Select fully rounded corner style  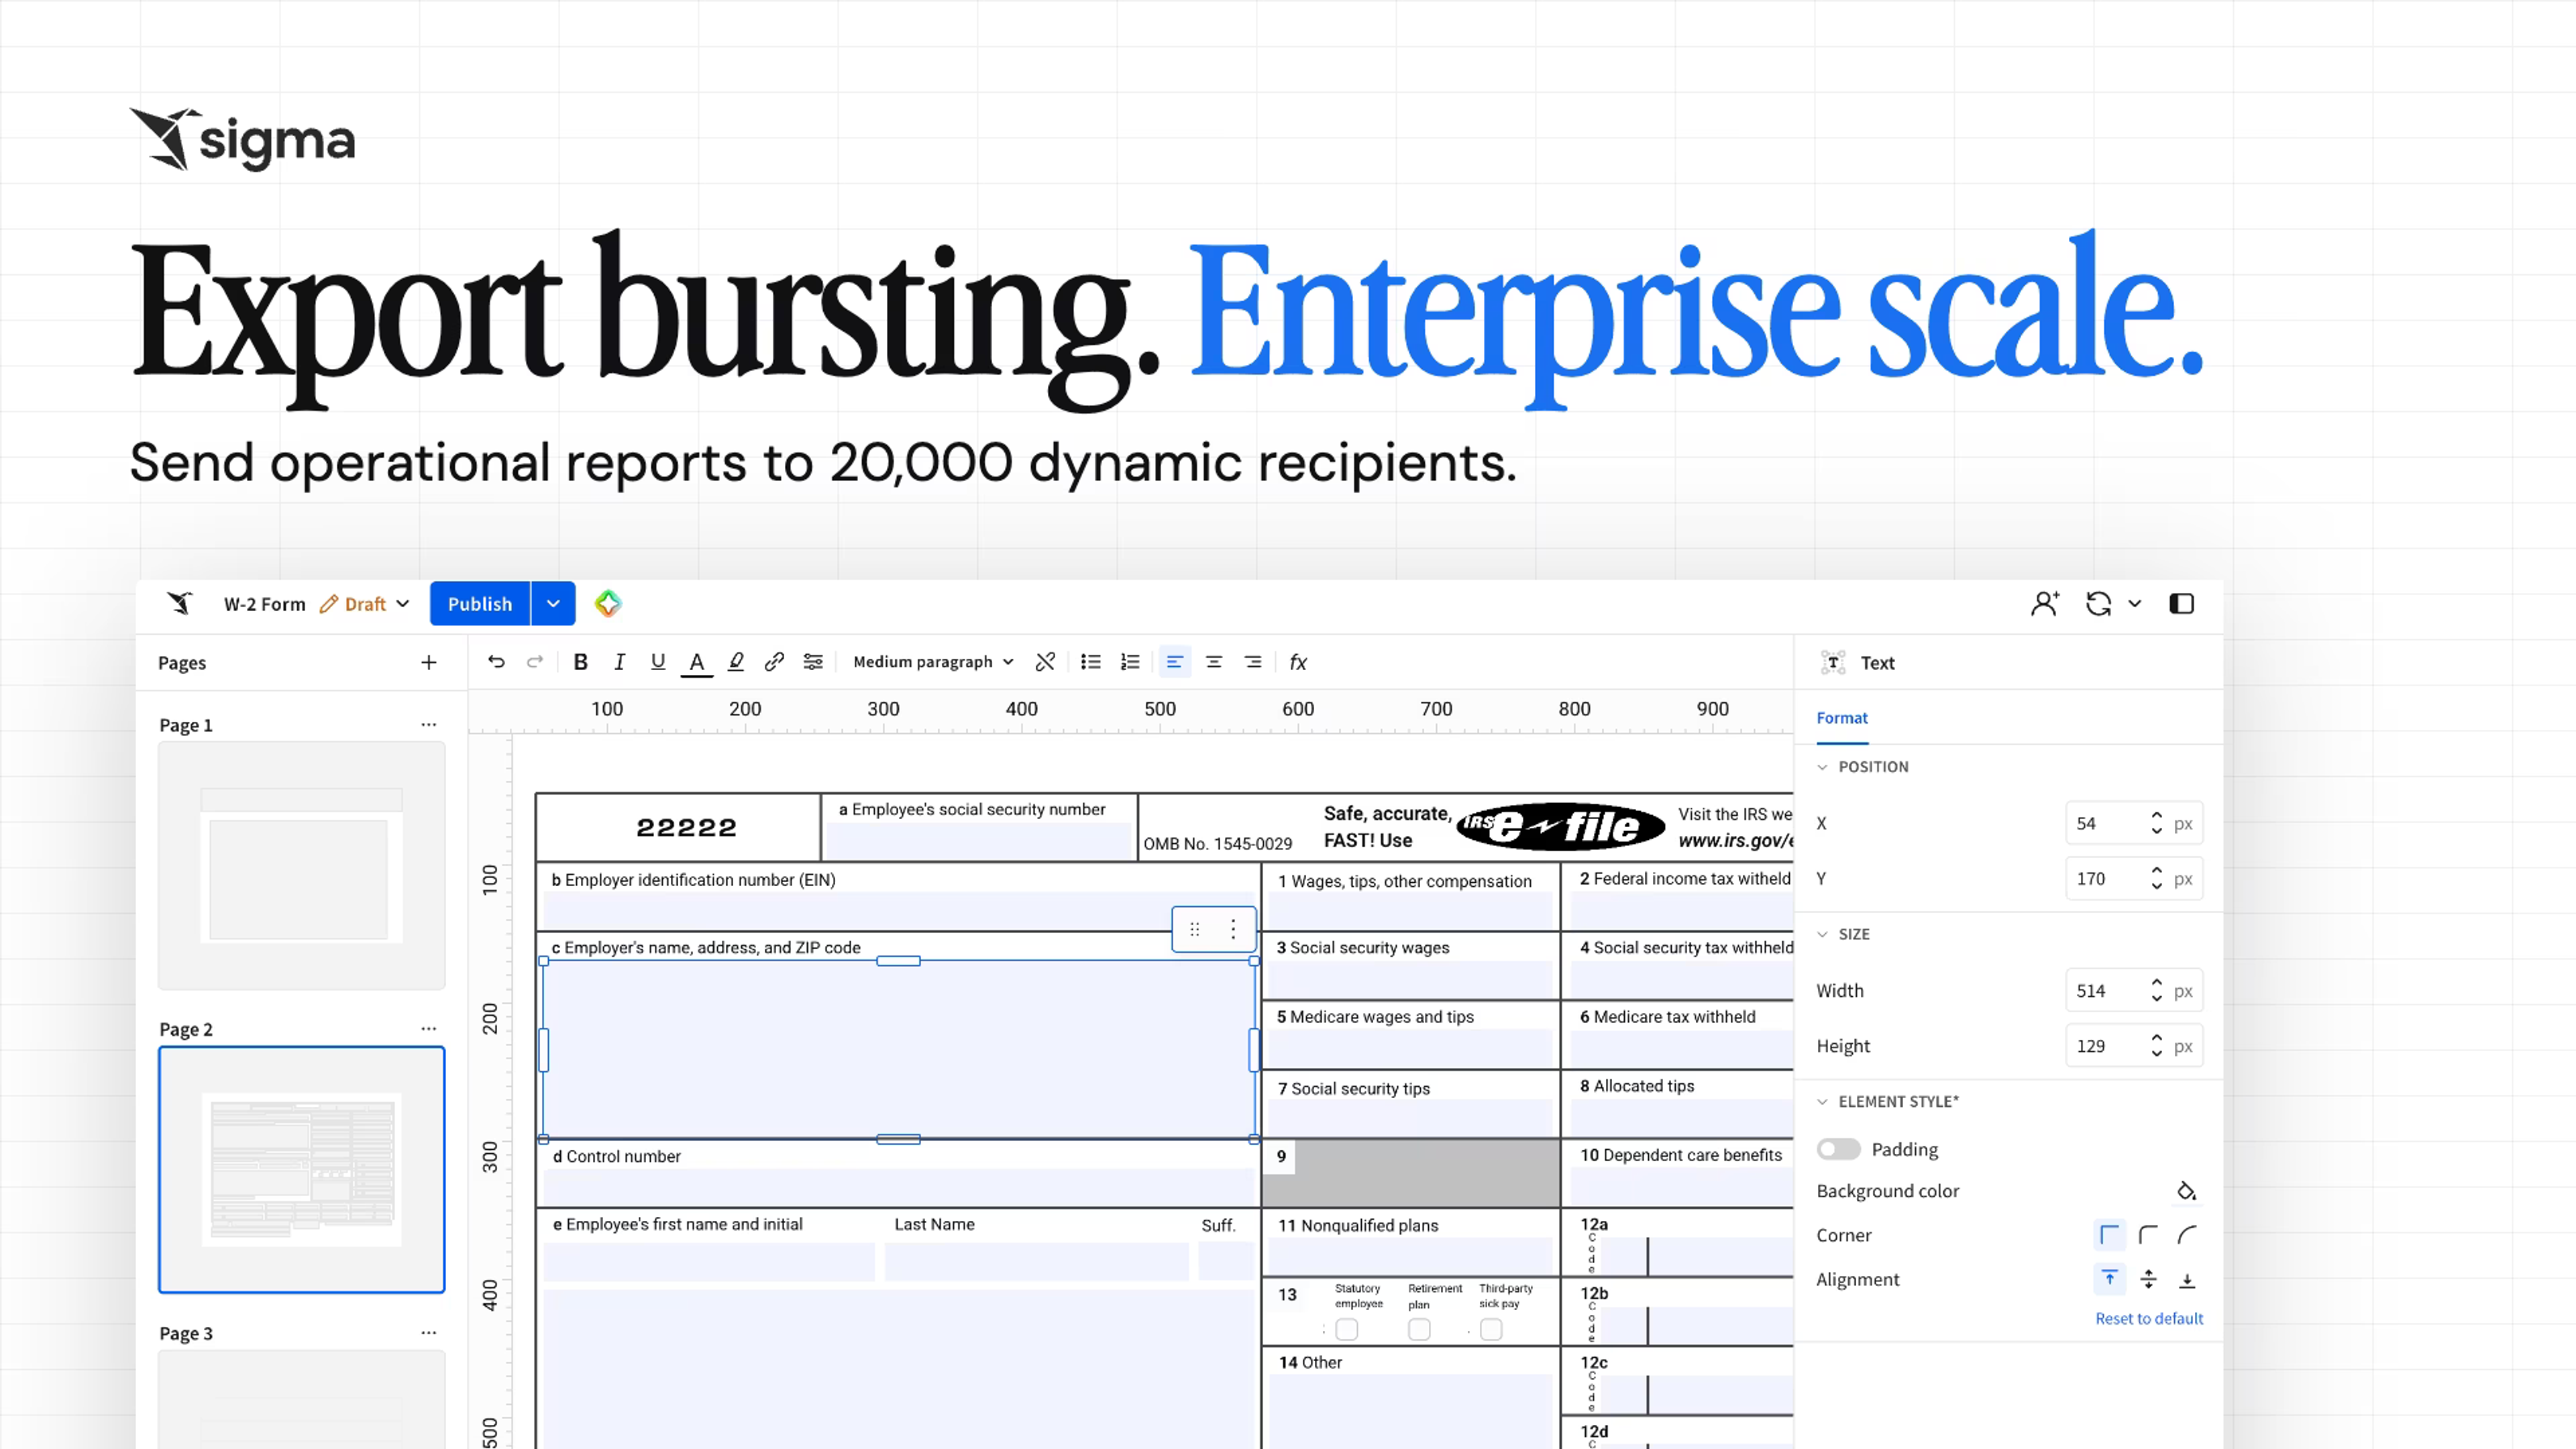[x=2187, y=1235]
